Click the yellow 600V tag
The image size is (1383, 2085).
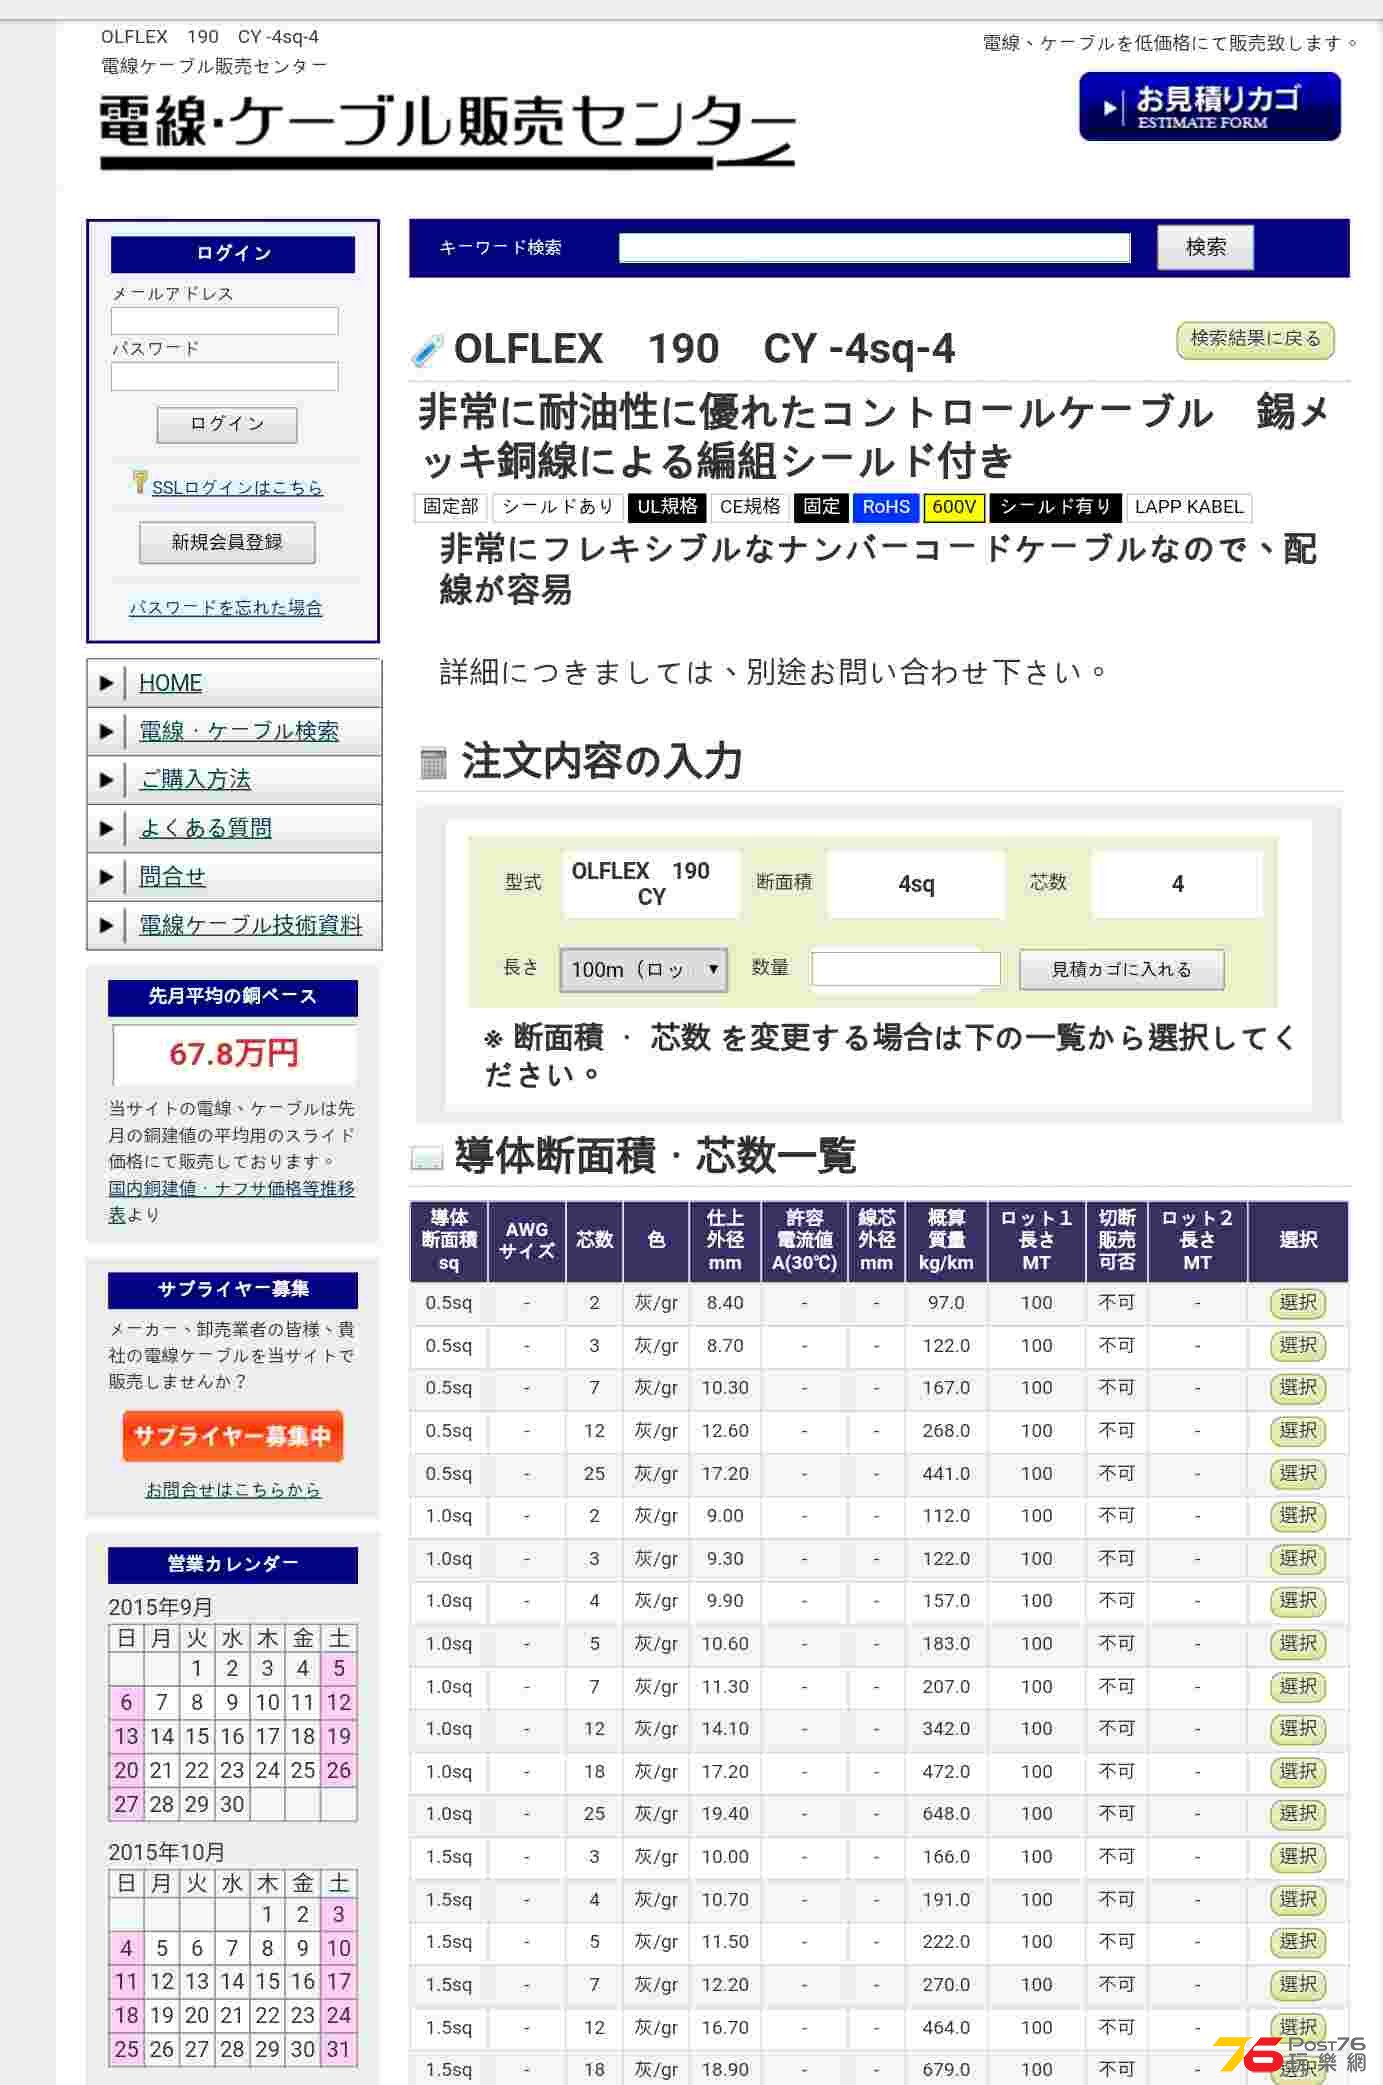point(953,507)
